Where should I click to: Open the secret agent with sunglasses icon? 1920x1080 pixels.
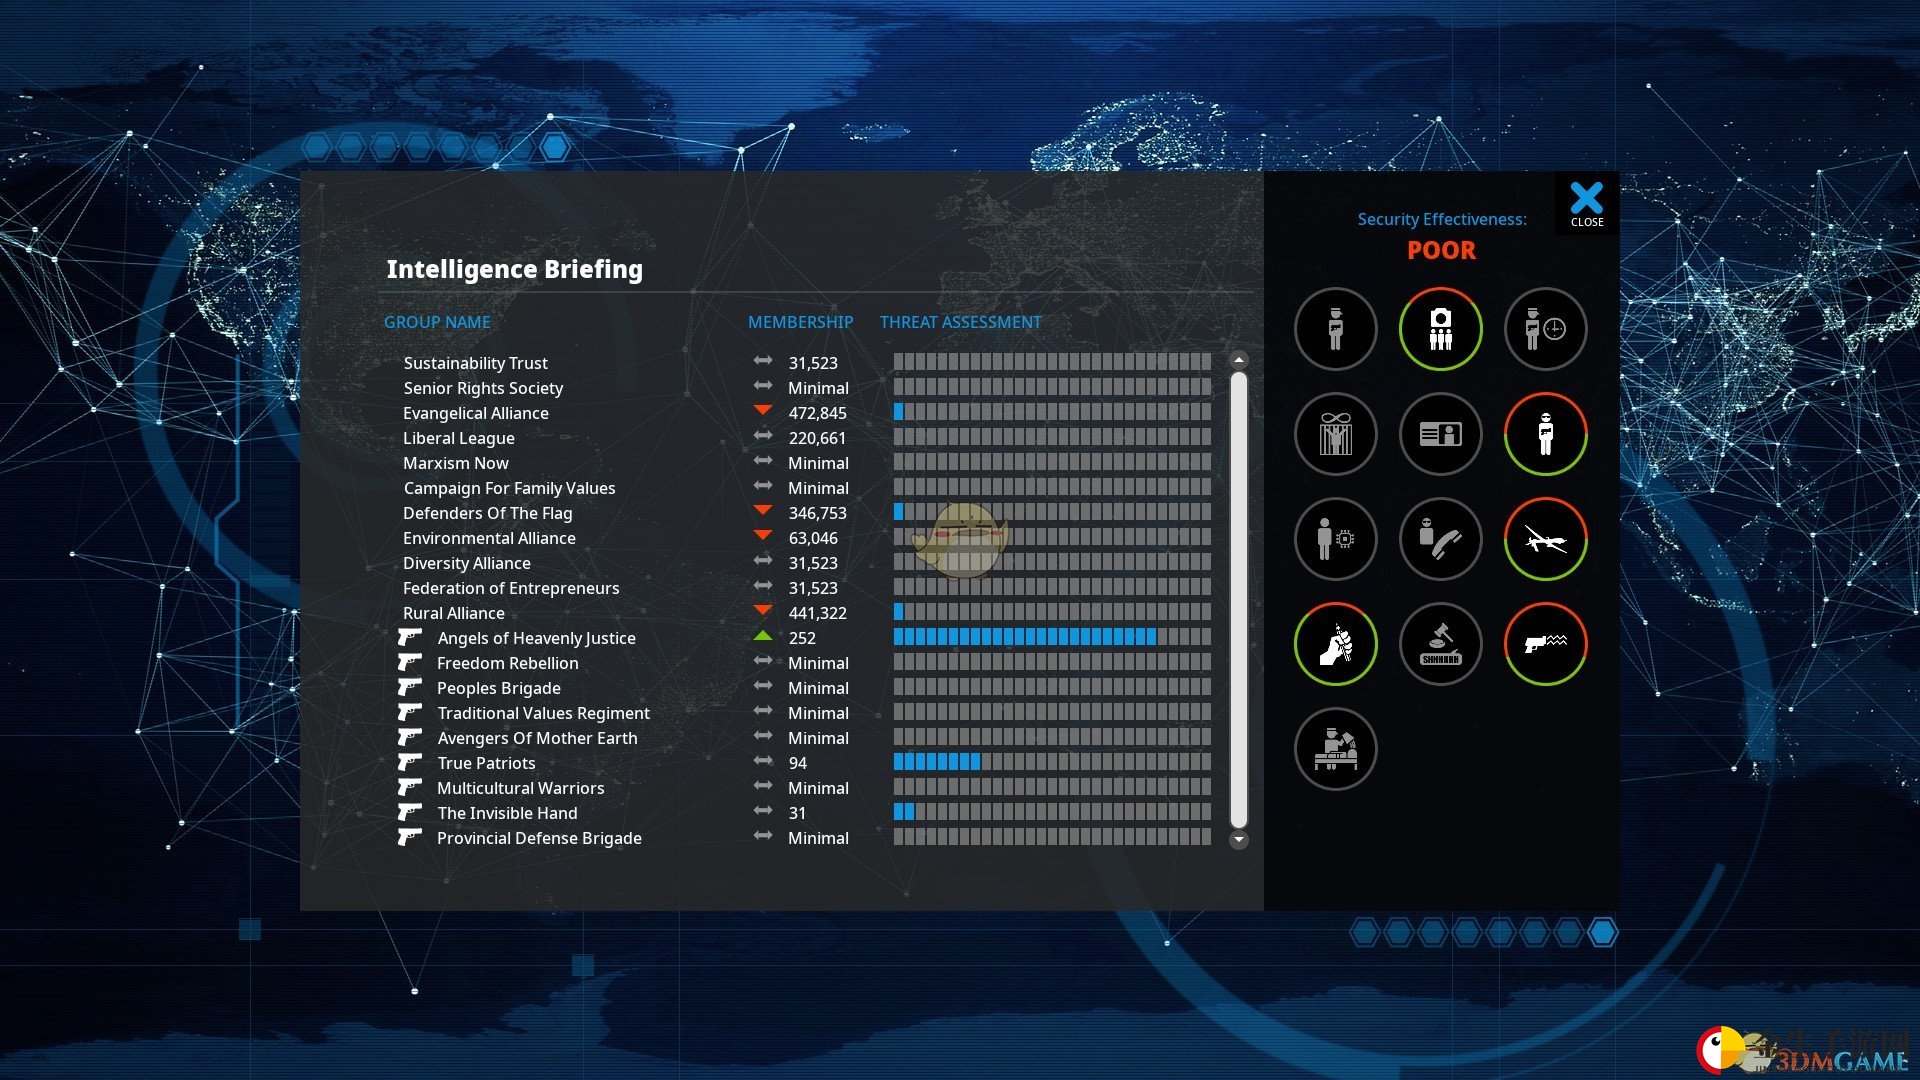pyautogui.click(x=1545, y=434)
